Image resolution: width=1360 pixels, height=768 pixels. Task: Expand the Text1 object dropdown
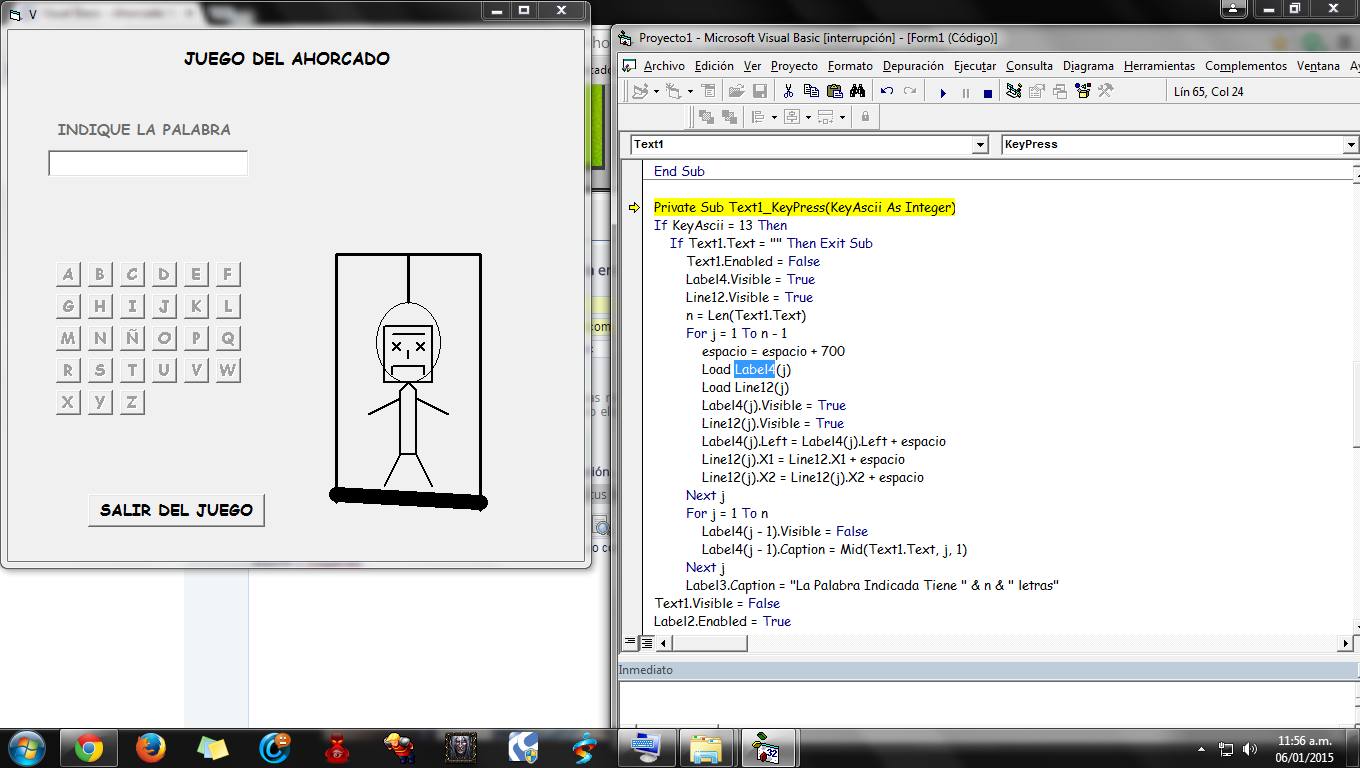[980, 145]
